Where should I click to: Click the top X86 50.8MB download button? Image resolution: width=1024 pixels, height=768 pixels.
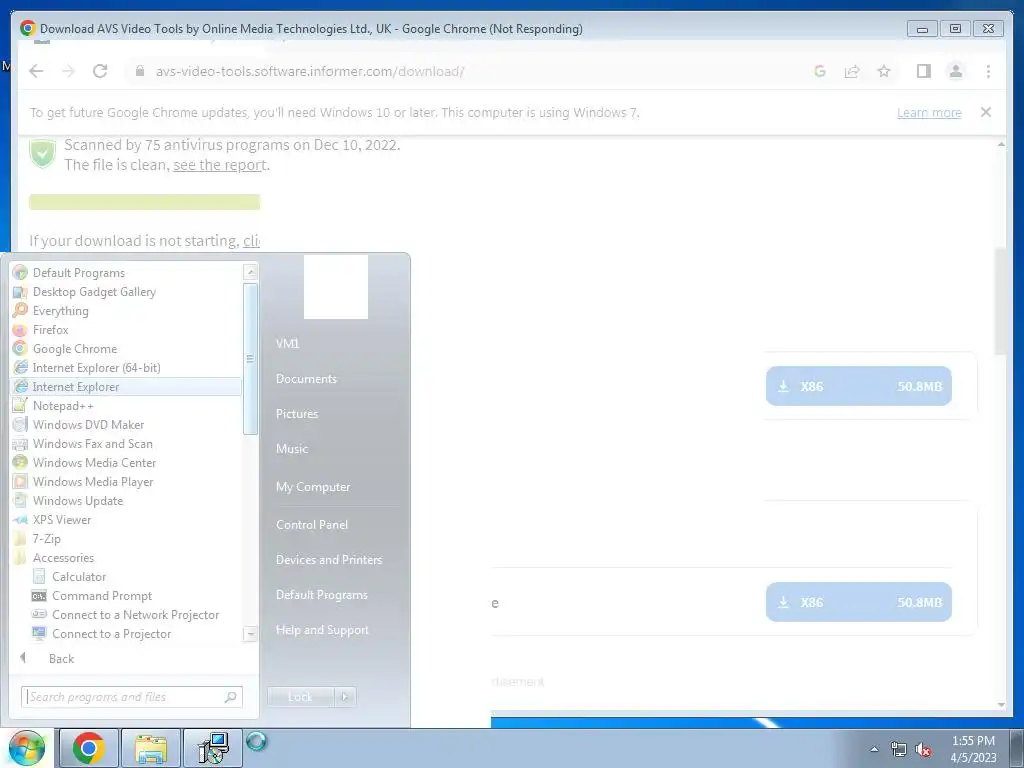pyautogui.click(x=858, y=386)
